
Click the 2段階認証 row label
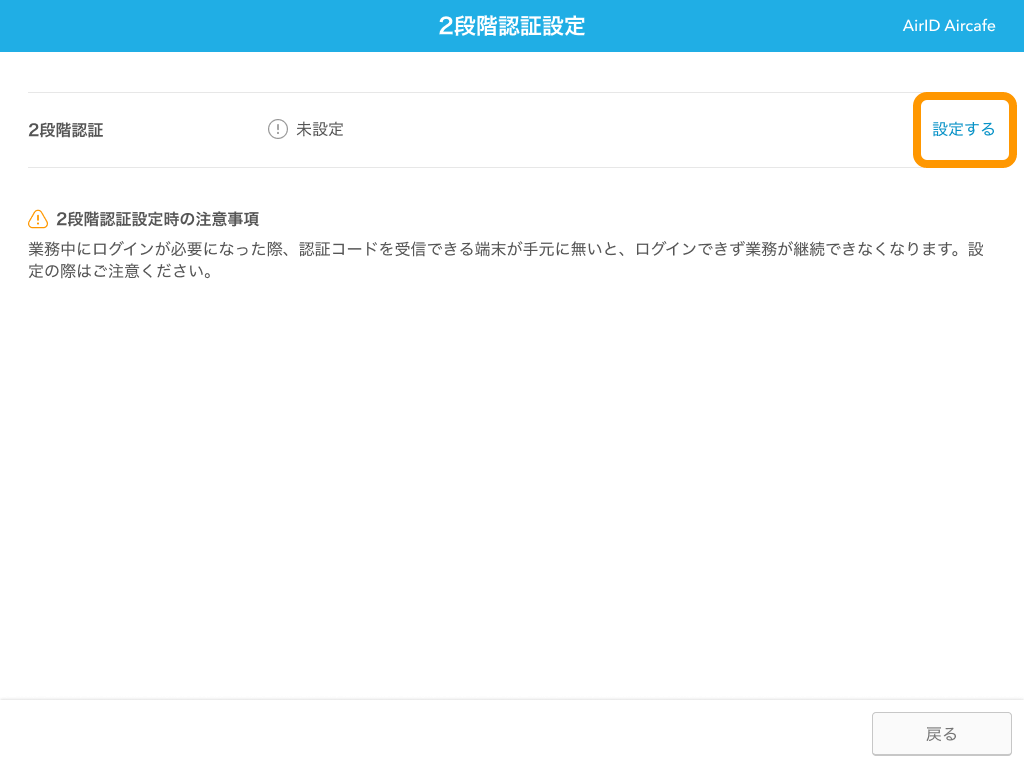(66, 129)
